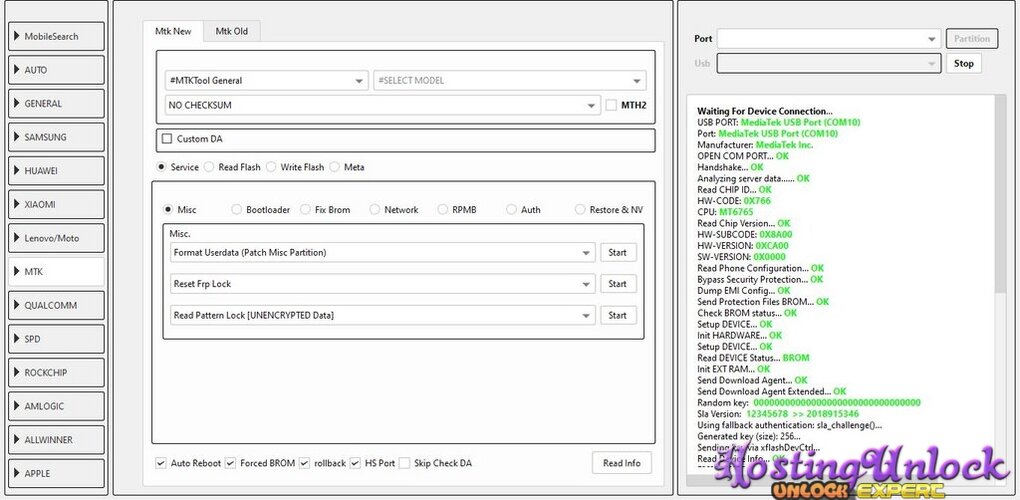The height and width of the screenshot is (500, 1020).
Task: Open the Reset Frp Lock dropdown
Action: coord(382,284)
